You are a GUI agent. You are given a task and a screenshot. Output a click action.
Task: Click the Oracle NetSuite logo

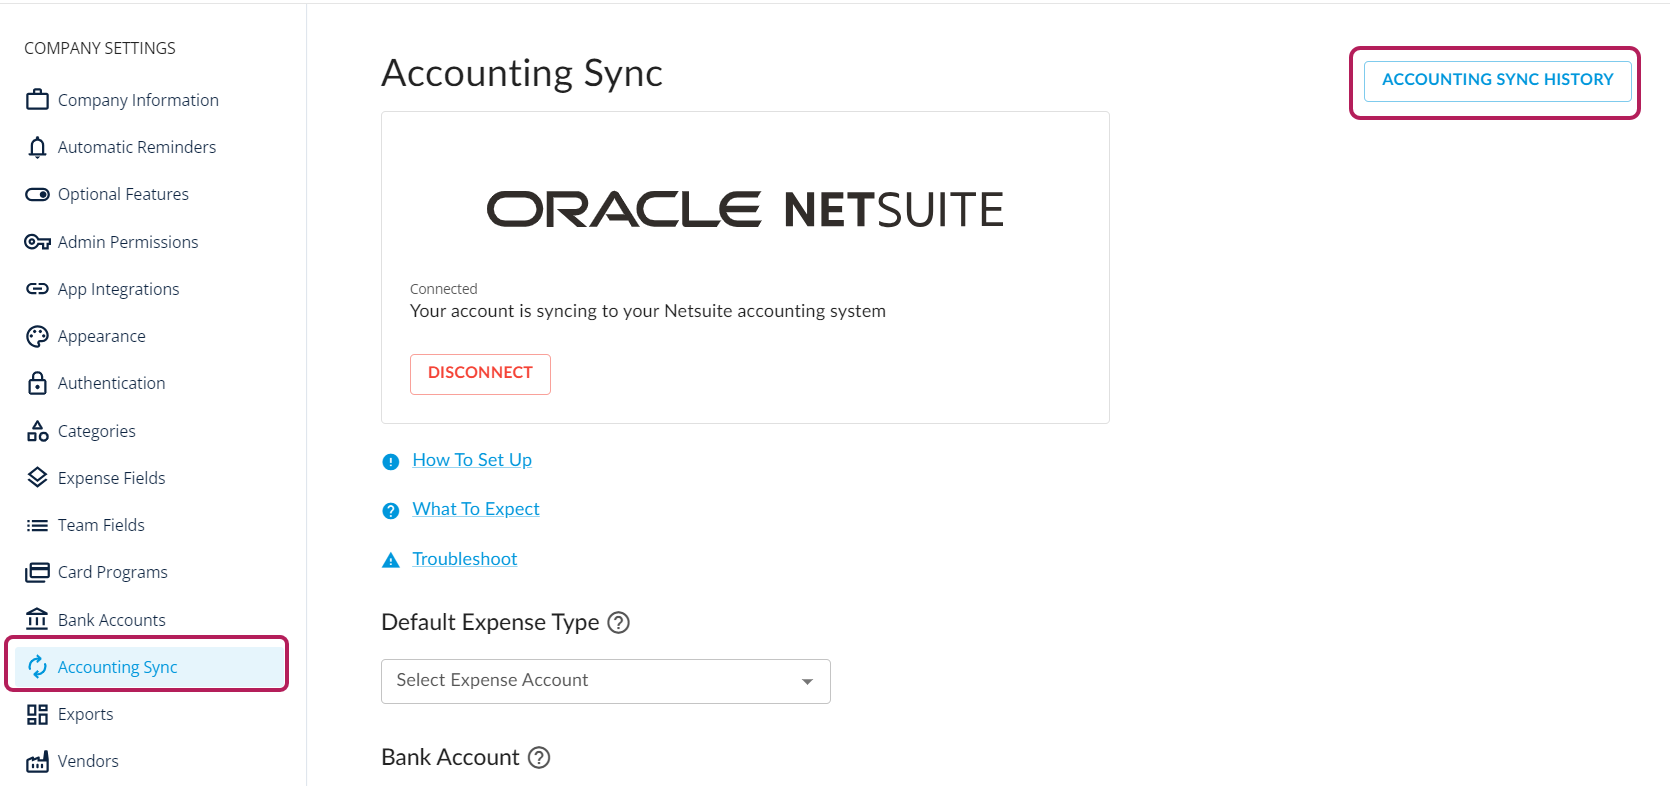[x=745, y=209]
